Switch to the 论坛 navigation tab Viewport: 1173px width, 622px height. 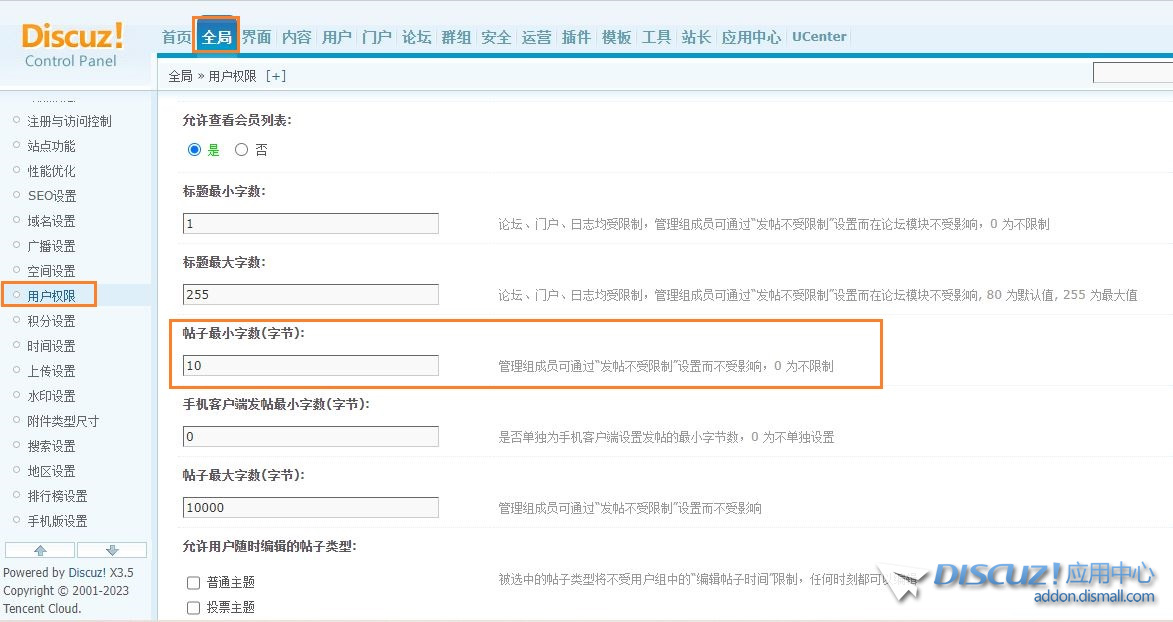pyautogui.click(x=416, y=37)
